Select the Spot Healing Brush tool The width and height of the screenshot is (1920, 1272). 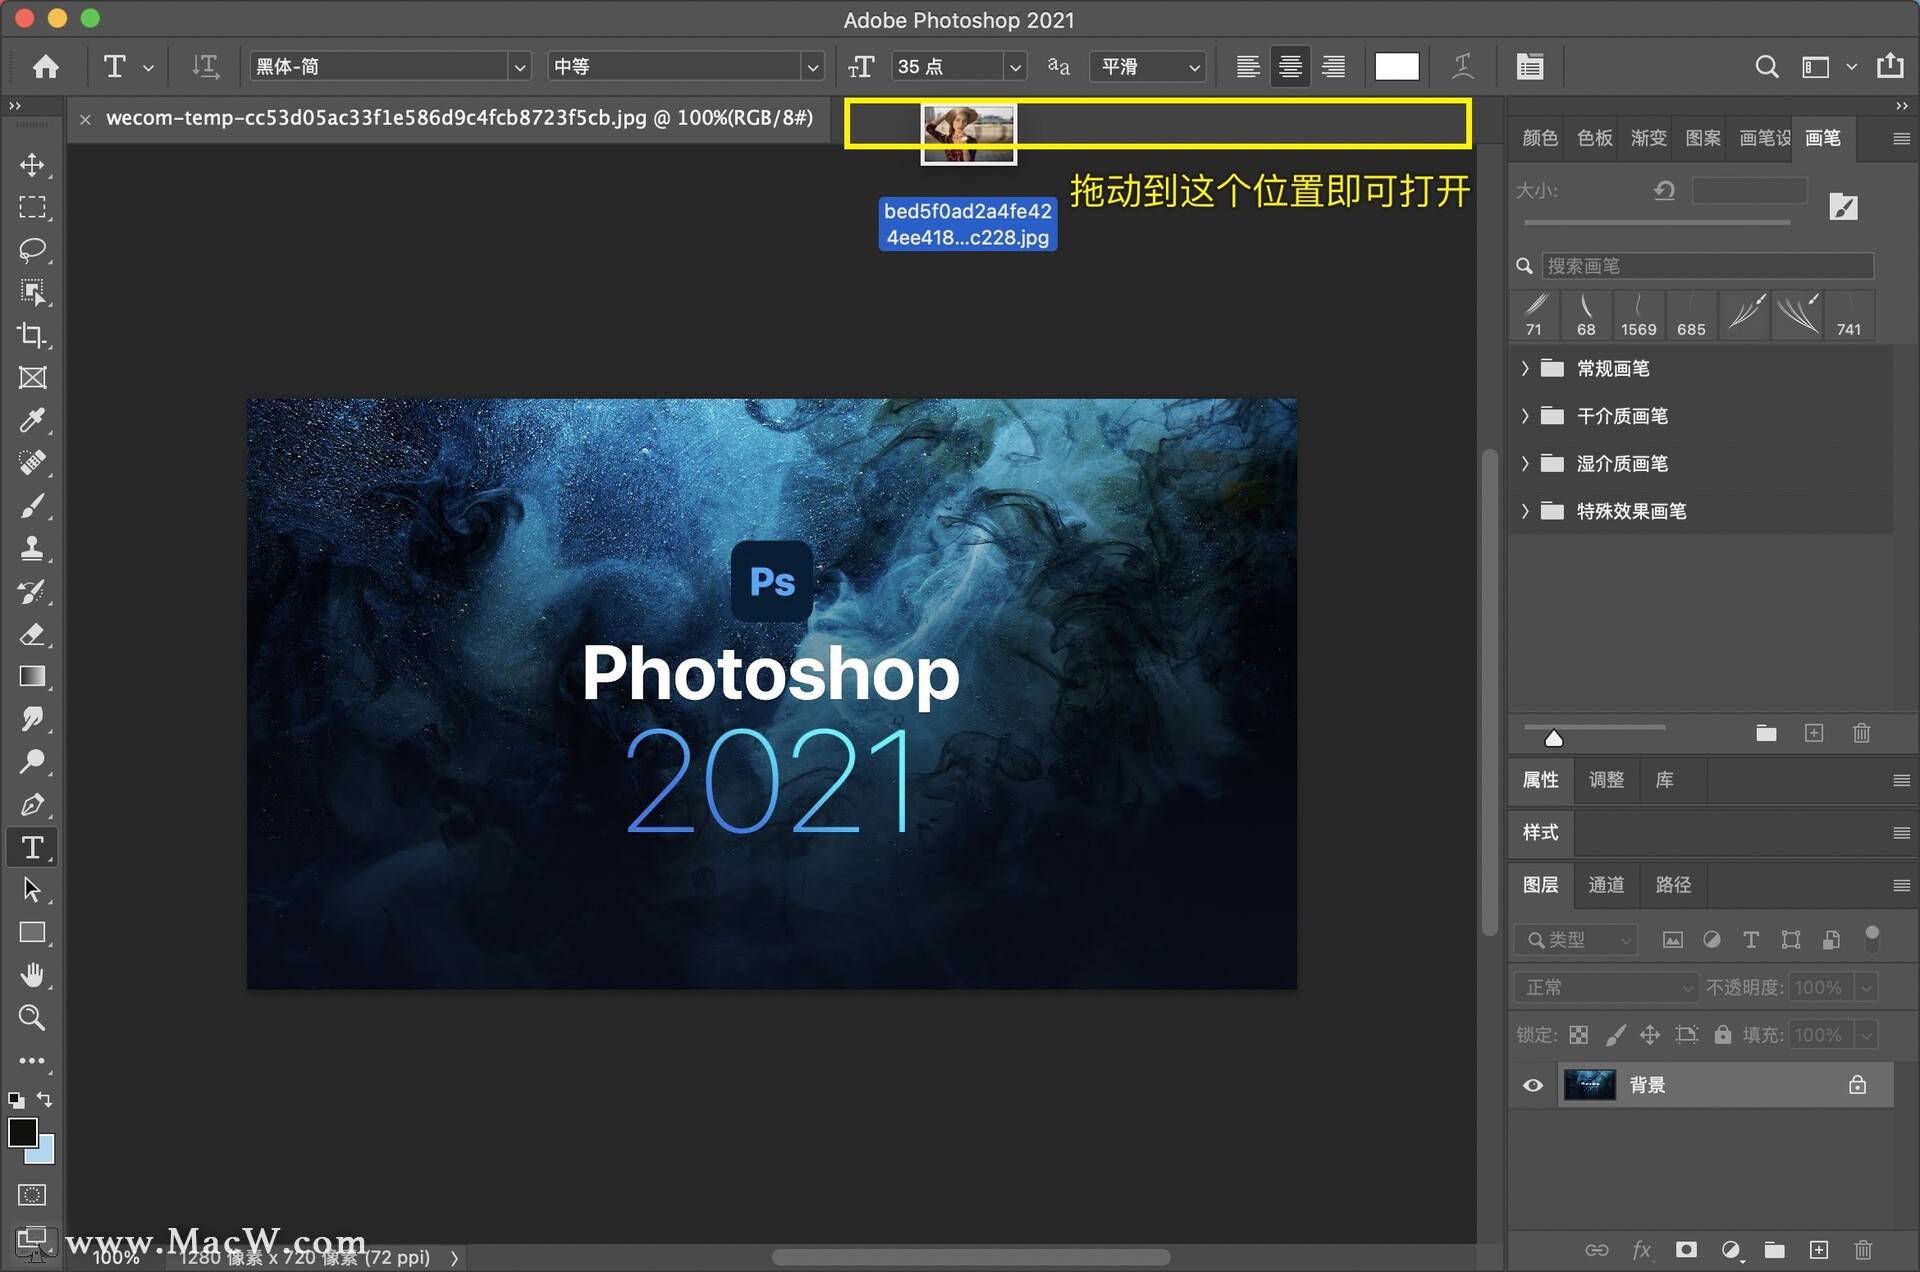pos(32,462)
